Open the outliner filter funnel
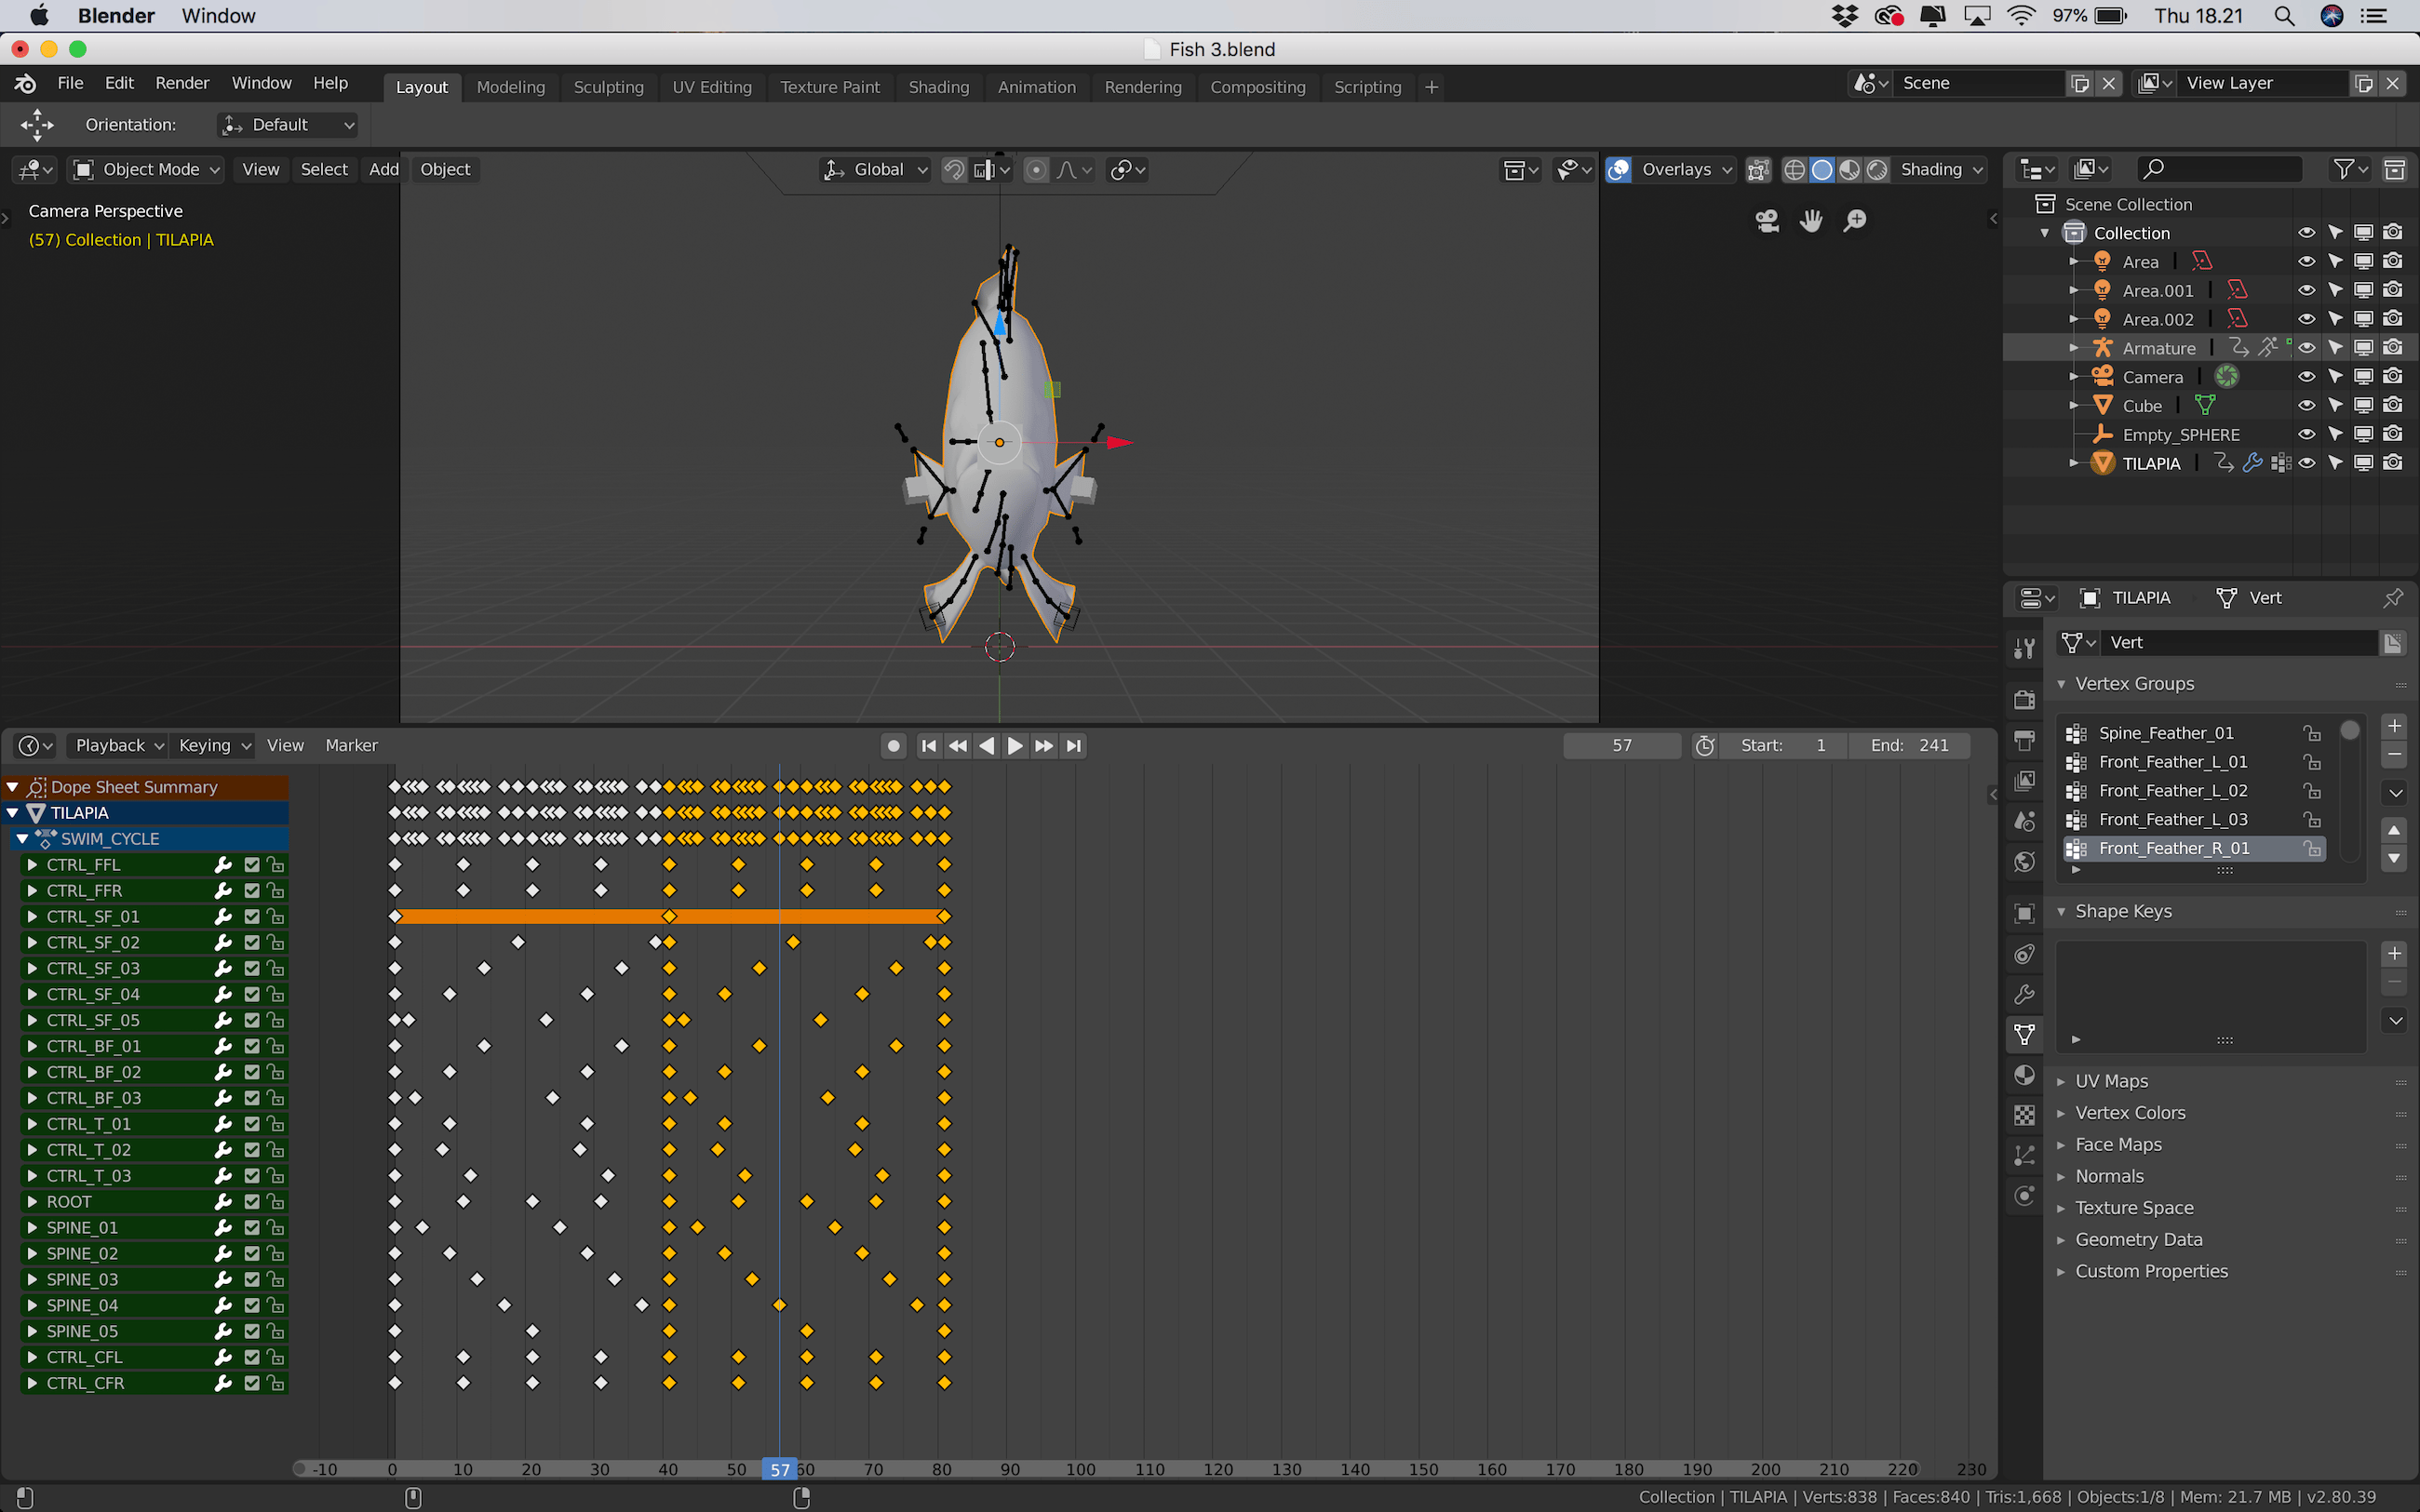This screenshot has height=1512, width=2420. pyautogui.click(x=2349, y=169)
